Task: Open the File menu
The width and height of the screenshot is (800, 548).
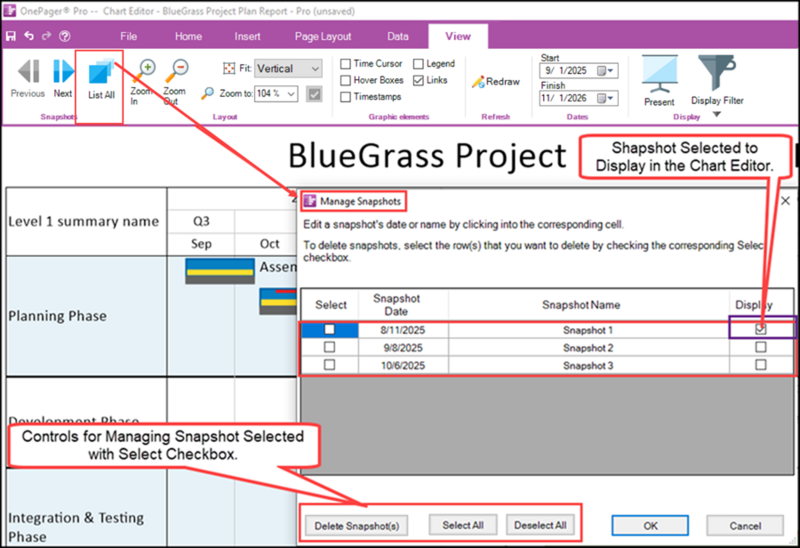Action: [129, 36]
